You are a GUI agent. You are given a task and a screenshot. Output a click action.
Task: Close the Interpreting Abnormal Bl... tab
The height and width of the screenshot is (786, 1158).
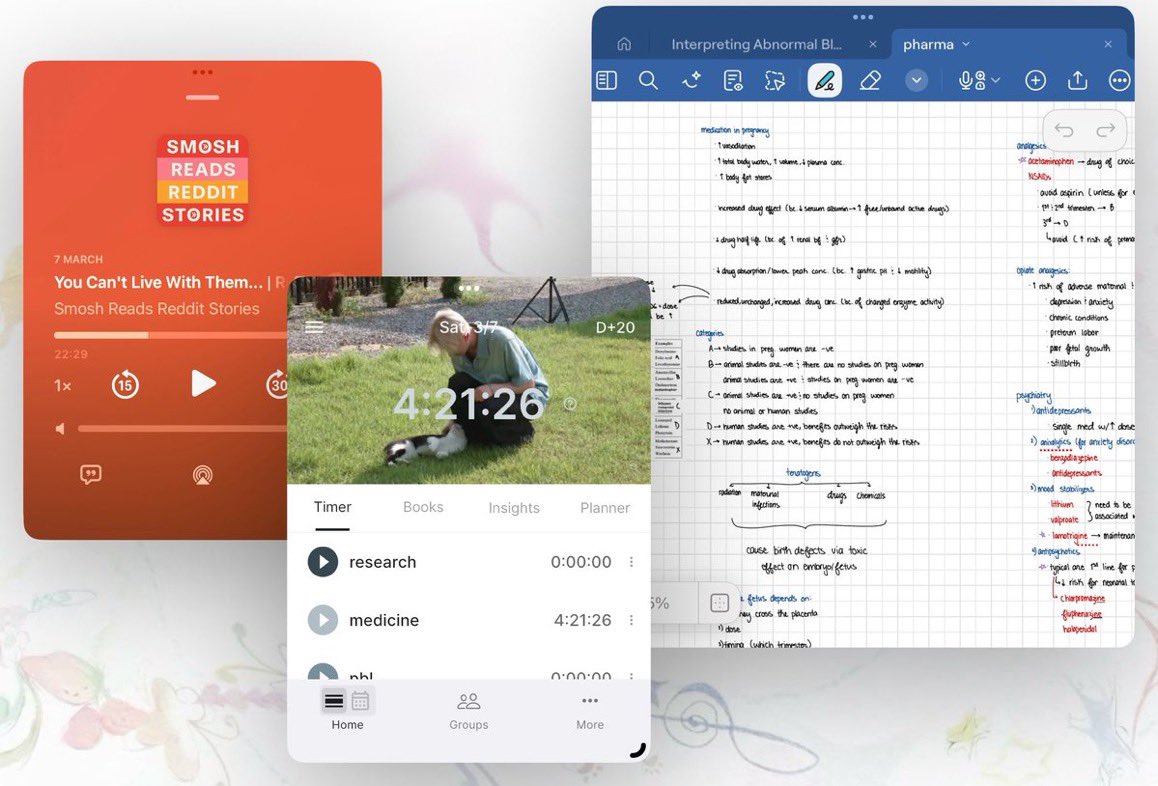[x=873, y=44]
